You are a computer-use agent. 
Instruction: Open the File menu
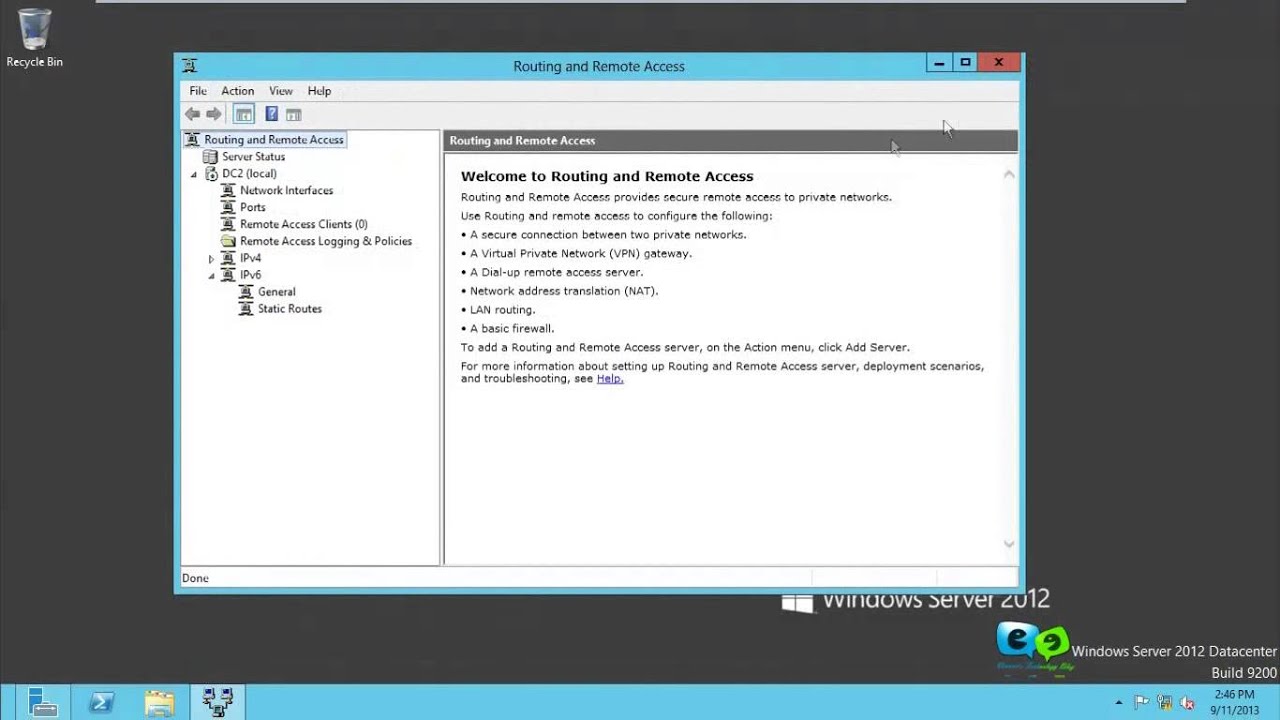[198, 91]
